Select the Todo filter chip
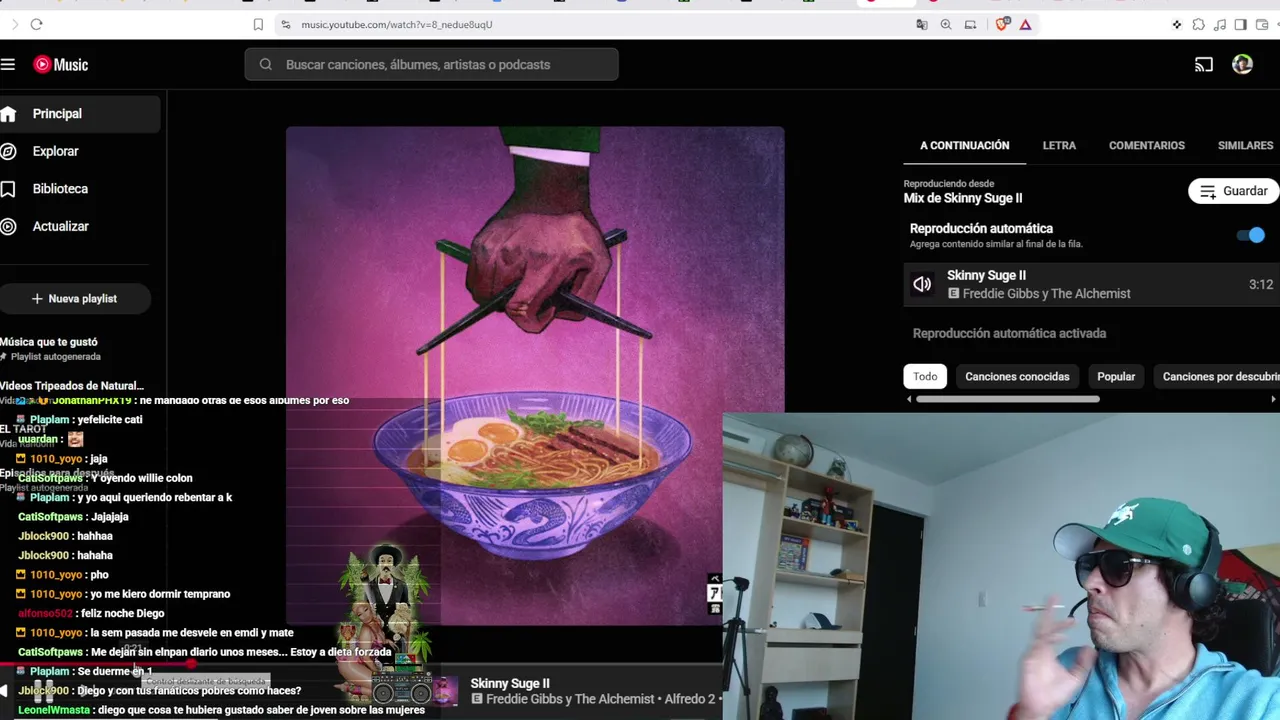The image size is (1280, 720). (925, 377)
